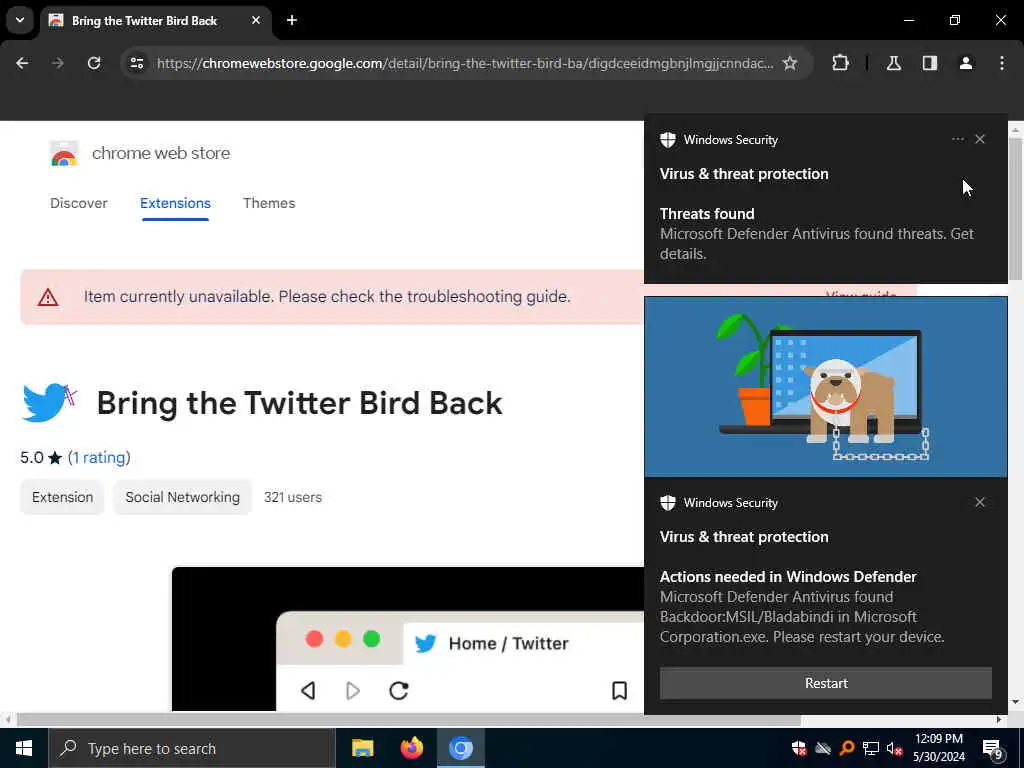Screen dimensions: 1024x768
Task: Click the Social Networking category chip
Action: coord(182,497)
